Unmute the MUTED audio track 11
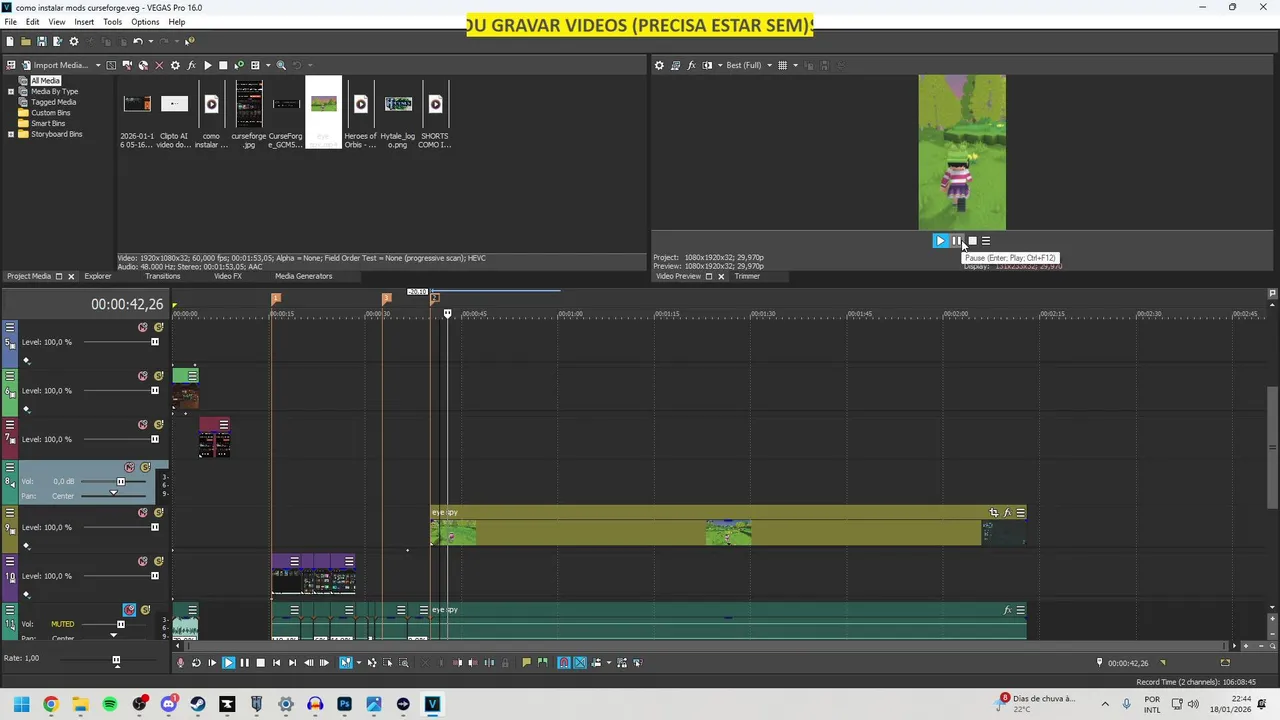 (129, 610)
